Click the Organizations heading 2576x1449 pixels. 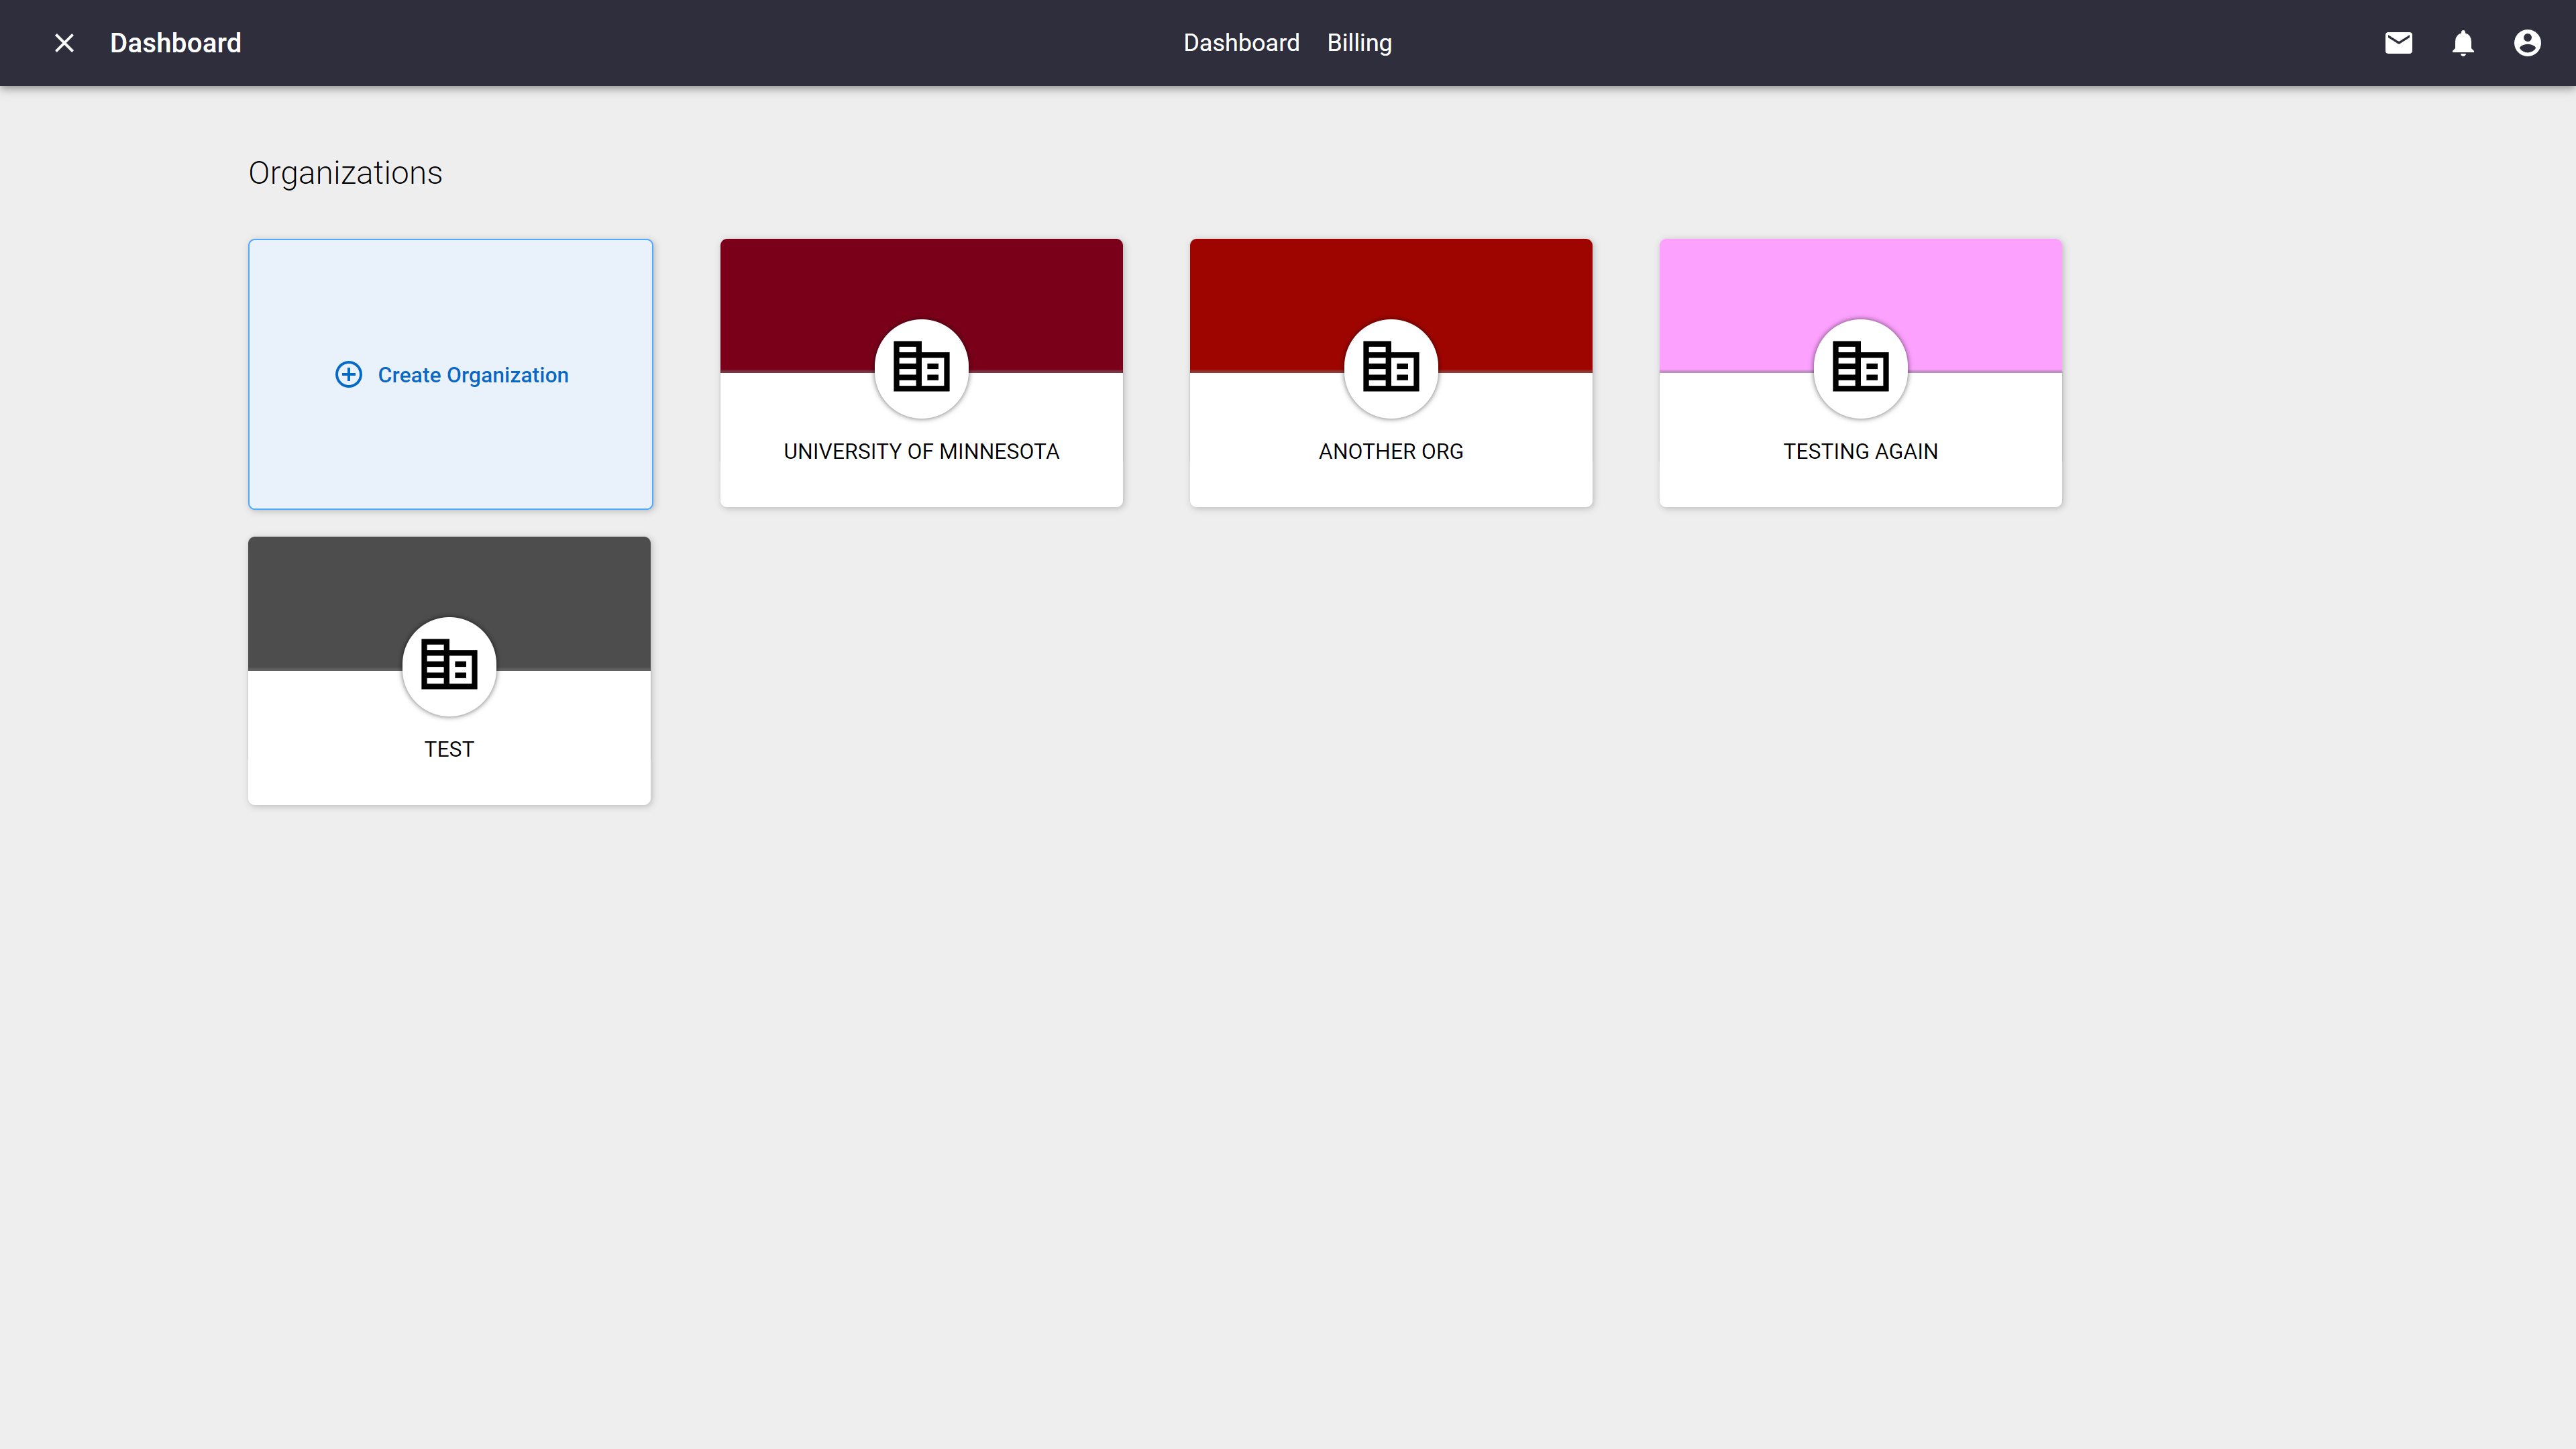click(x=345, y=173)
